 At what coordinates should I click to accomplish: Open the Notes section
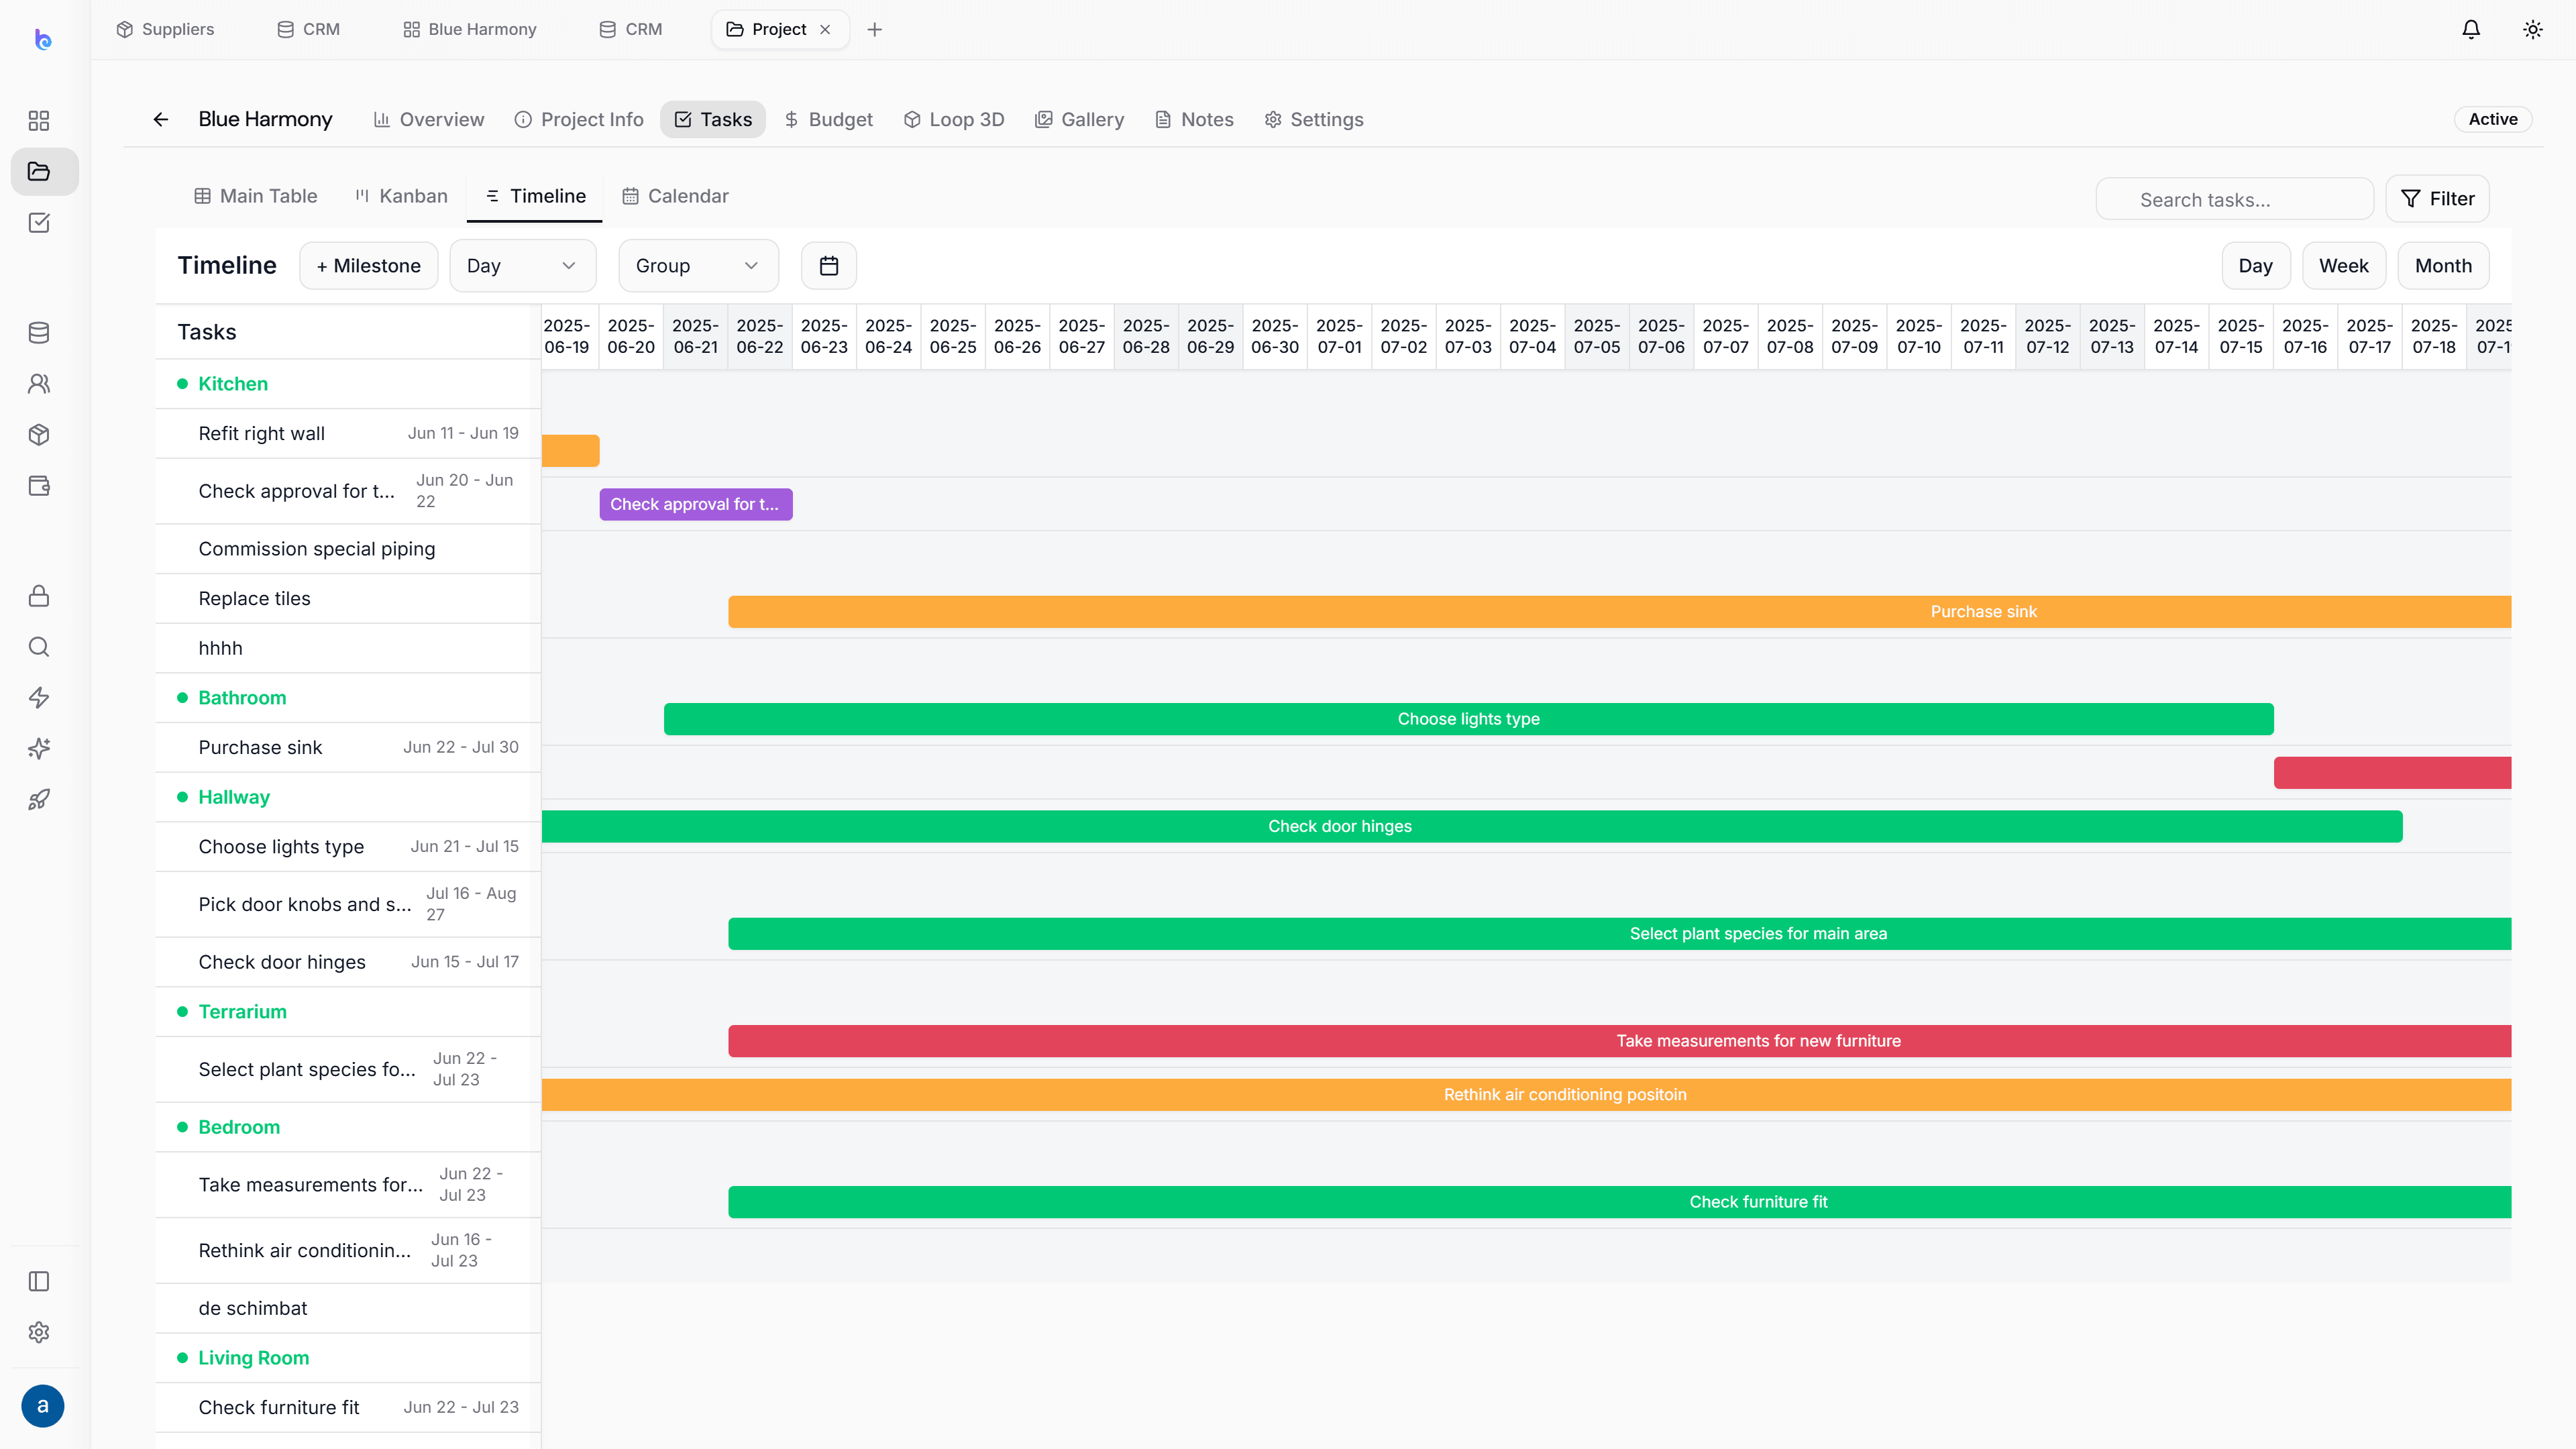[1195, 120]
